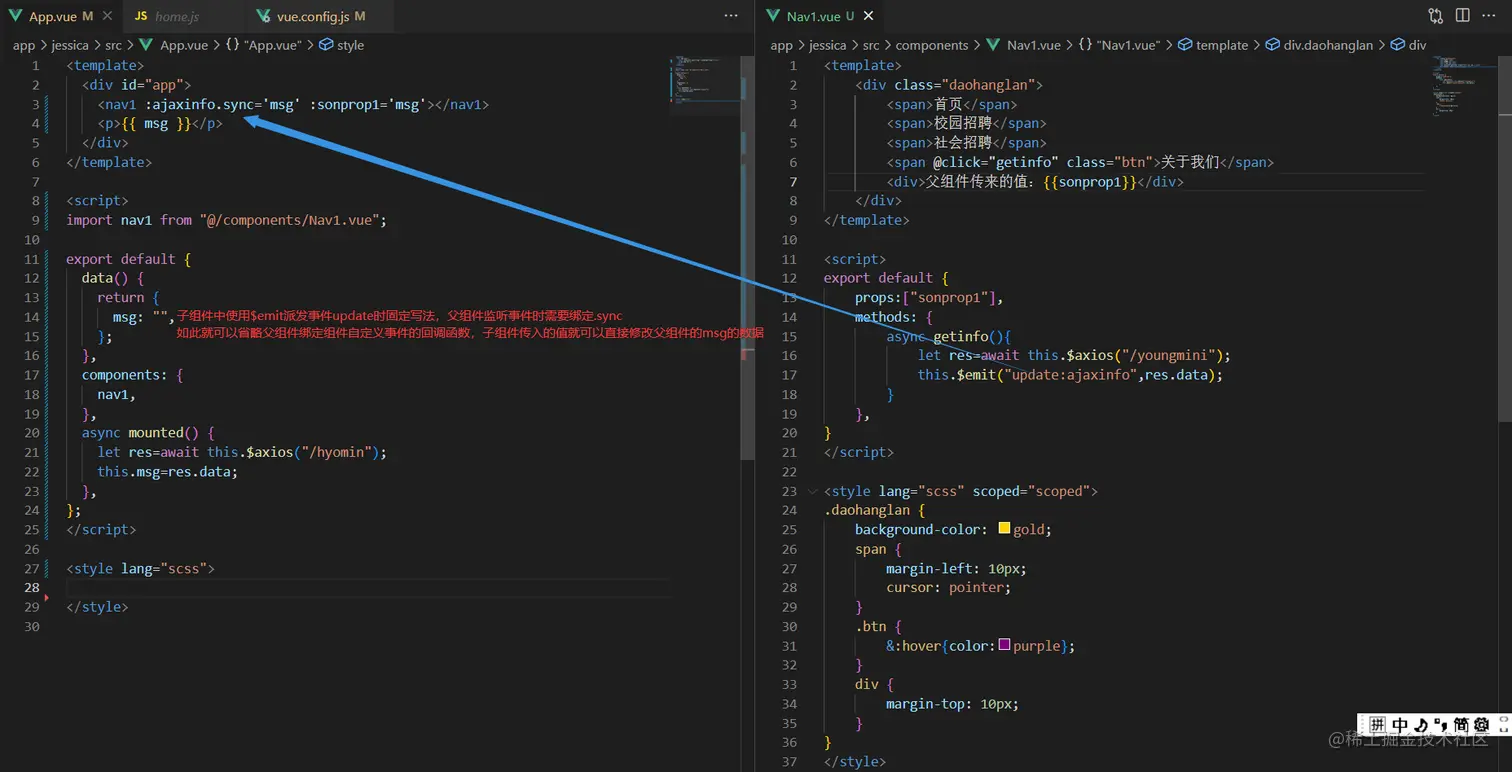Click 'jessica' in the left editor breadcrumb

tap(71, 45)
